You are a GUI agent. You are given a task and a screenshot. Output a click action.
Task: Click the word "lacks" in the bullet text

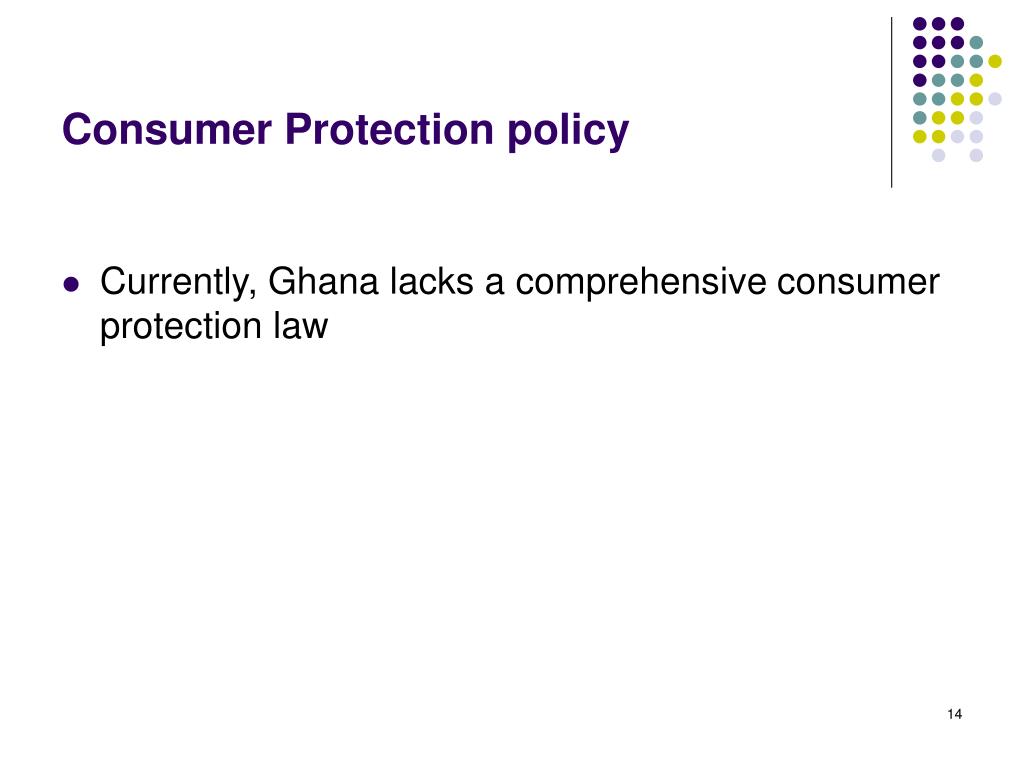click(x=432, y=281)
